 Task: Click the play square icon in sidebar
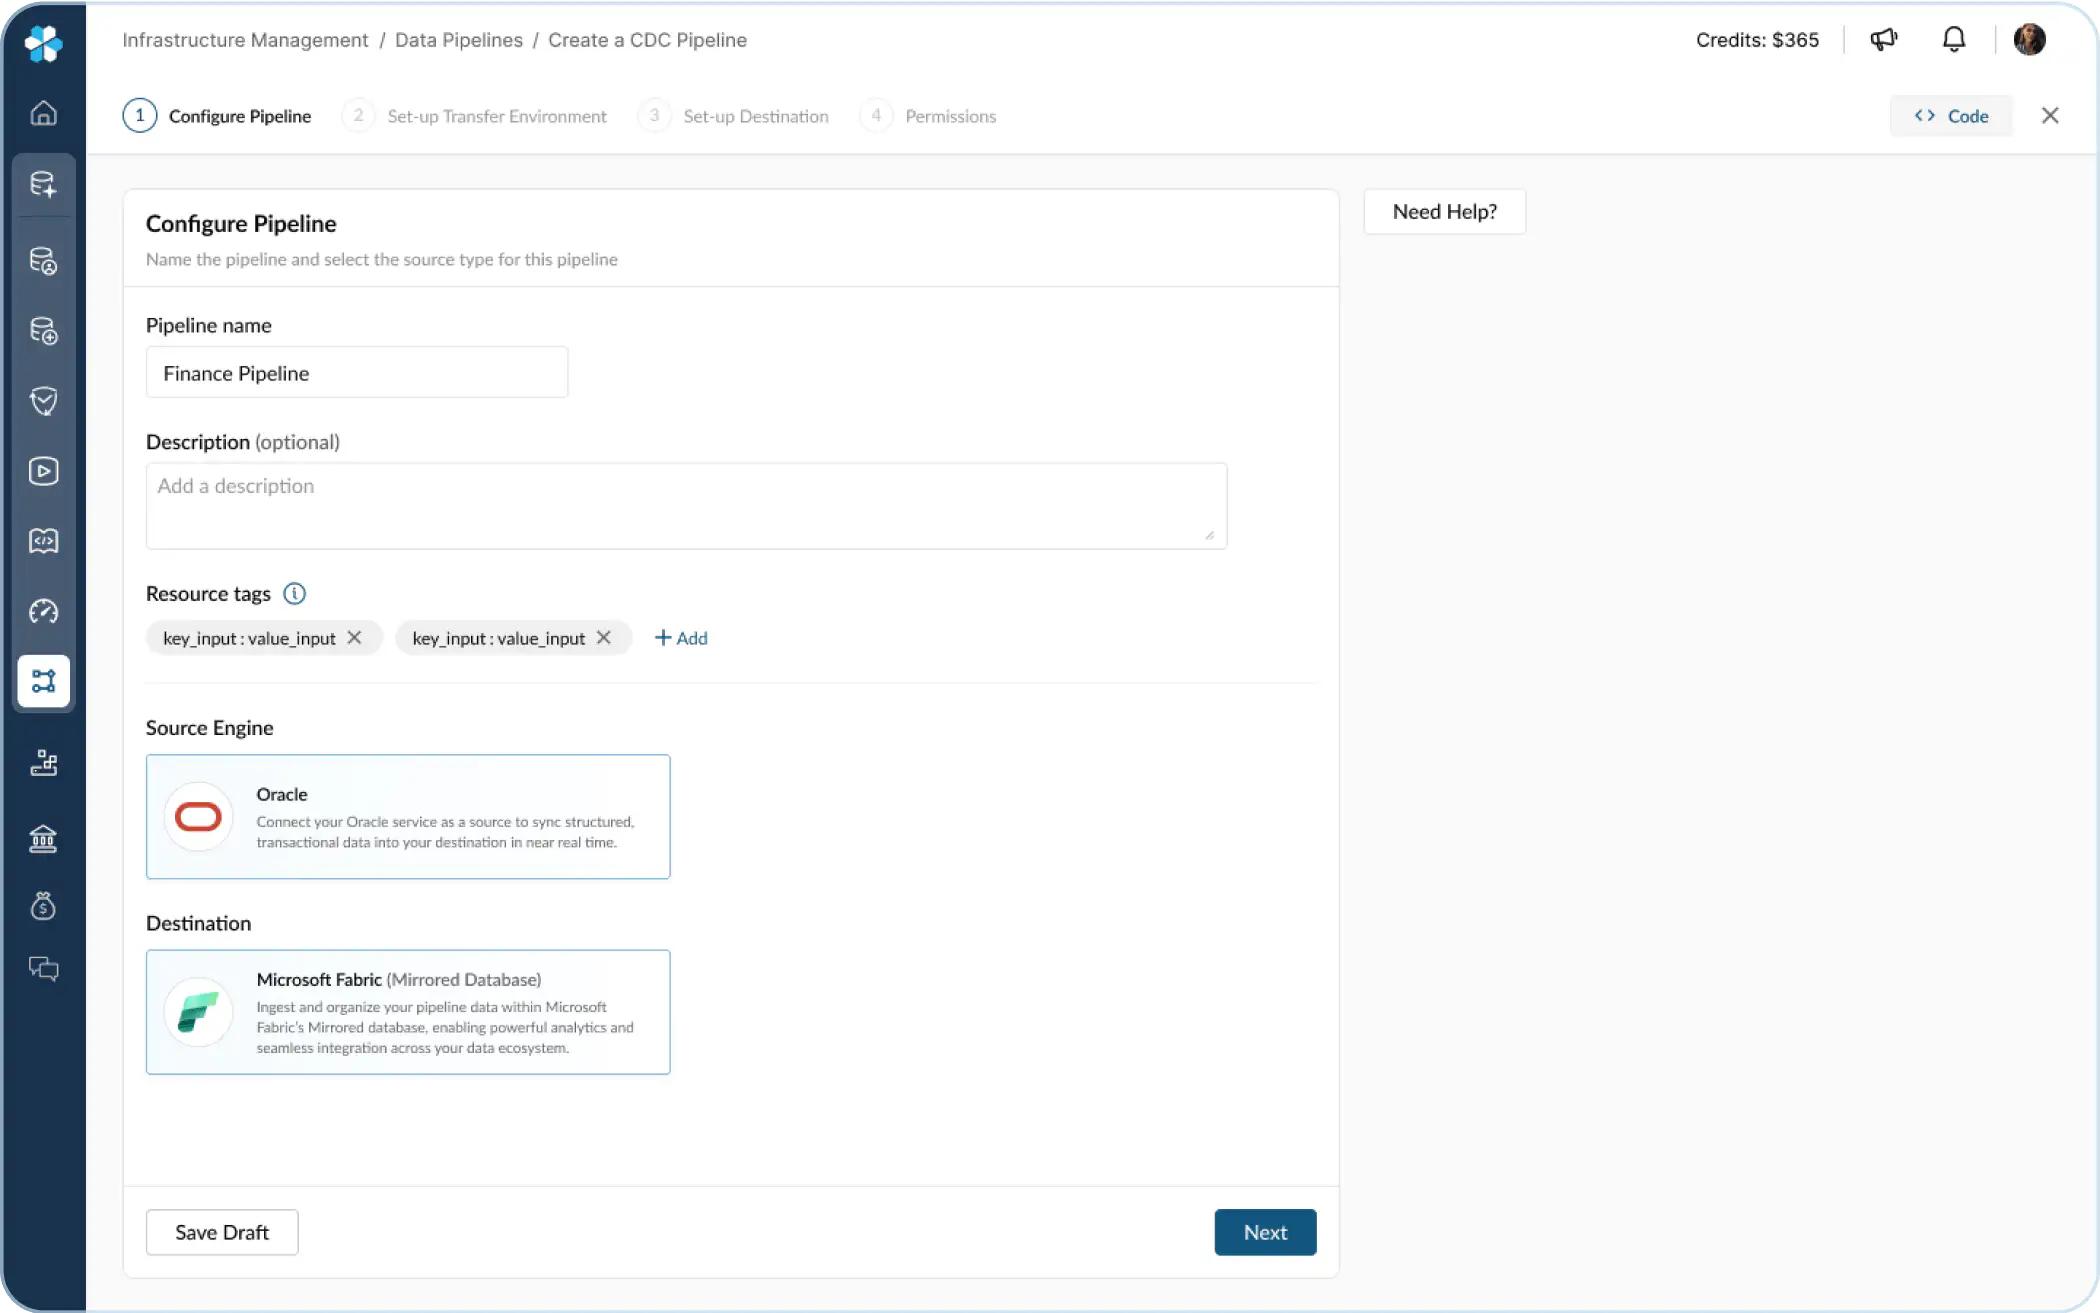pos(43,471)
